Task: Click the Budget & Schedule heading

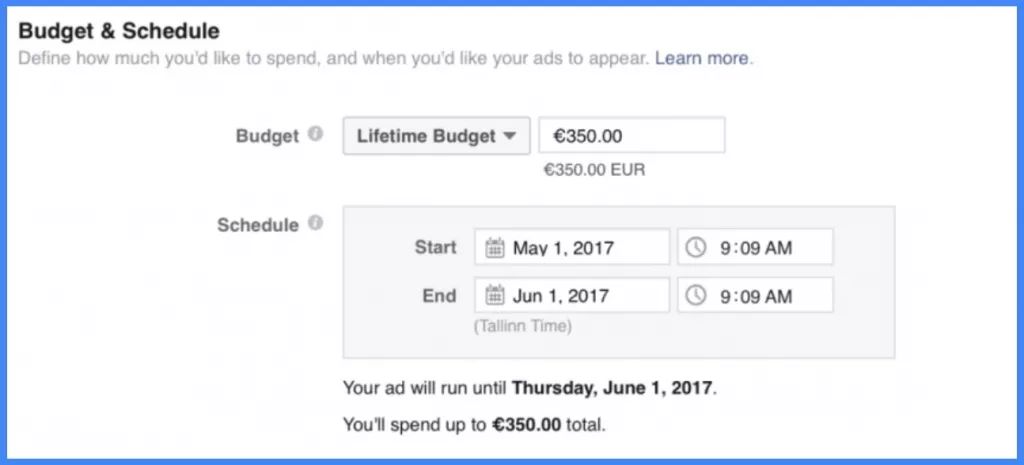Action: [x=119, y=32]
